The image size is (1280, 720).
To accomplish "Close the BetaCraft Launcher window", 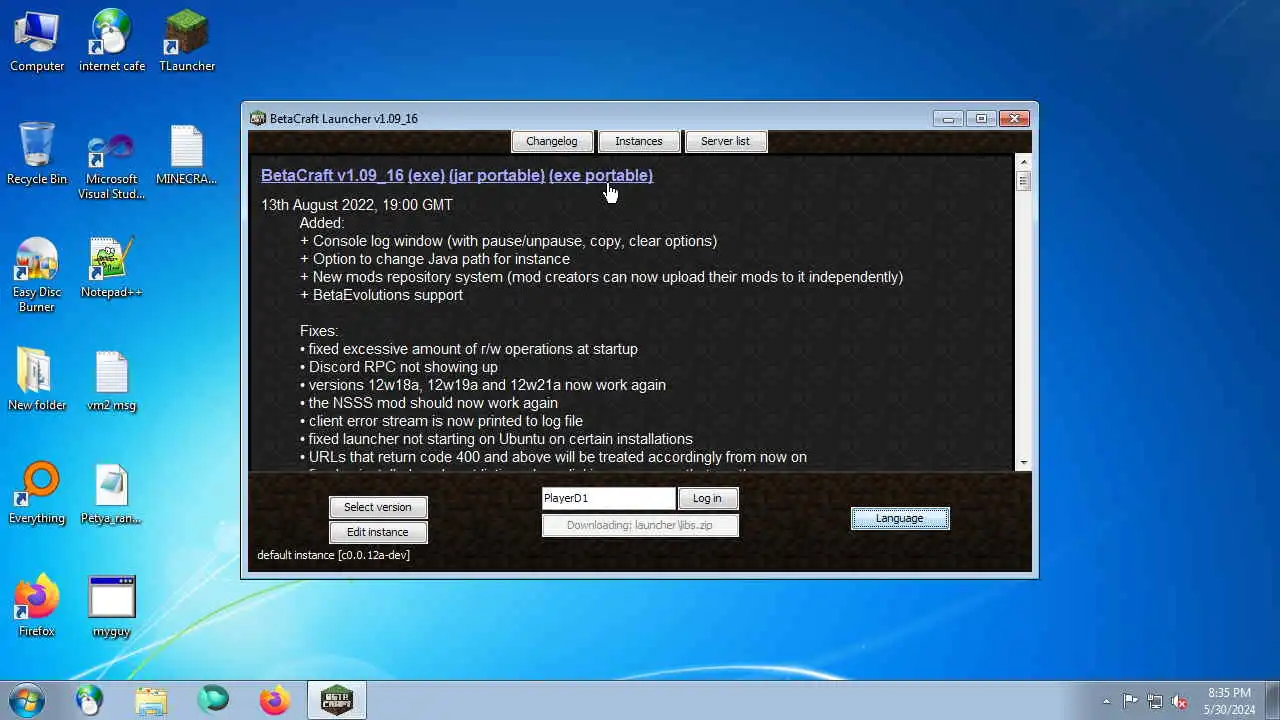I will (1014, 118).
